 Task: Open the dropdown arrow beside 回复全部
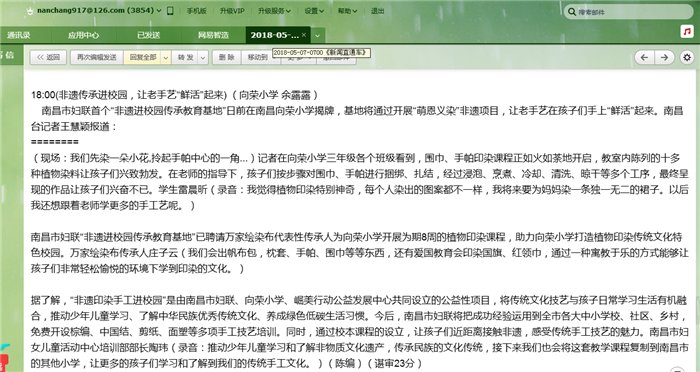166,58
